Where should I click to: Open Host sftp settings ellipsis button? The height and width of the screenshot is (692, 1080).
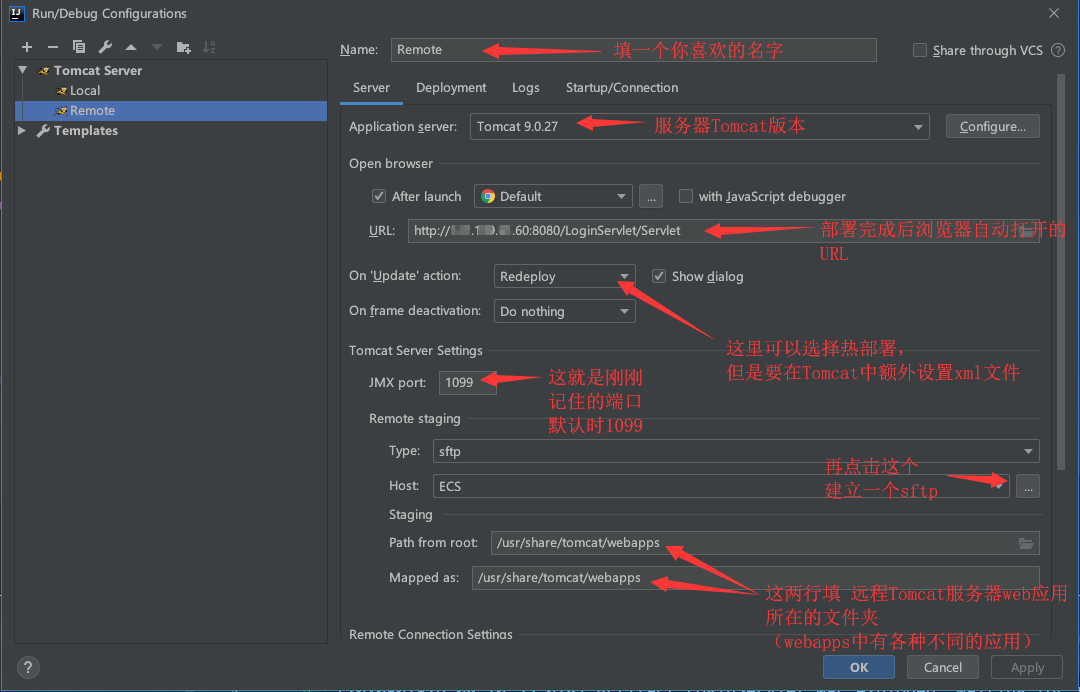[1028, 487]
